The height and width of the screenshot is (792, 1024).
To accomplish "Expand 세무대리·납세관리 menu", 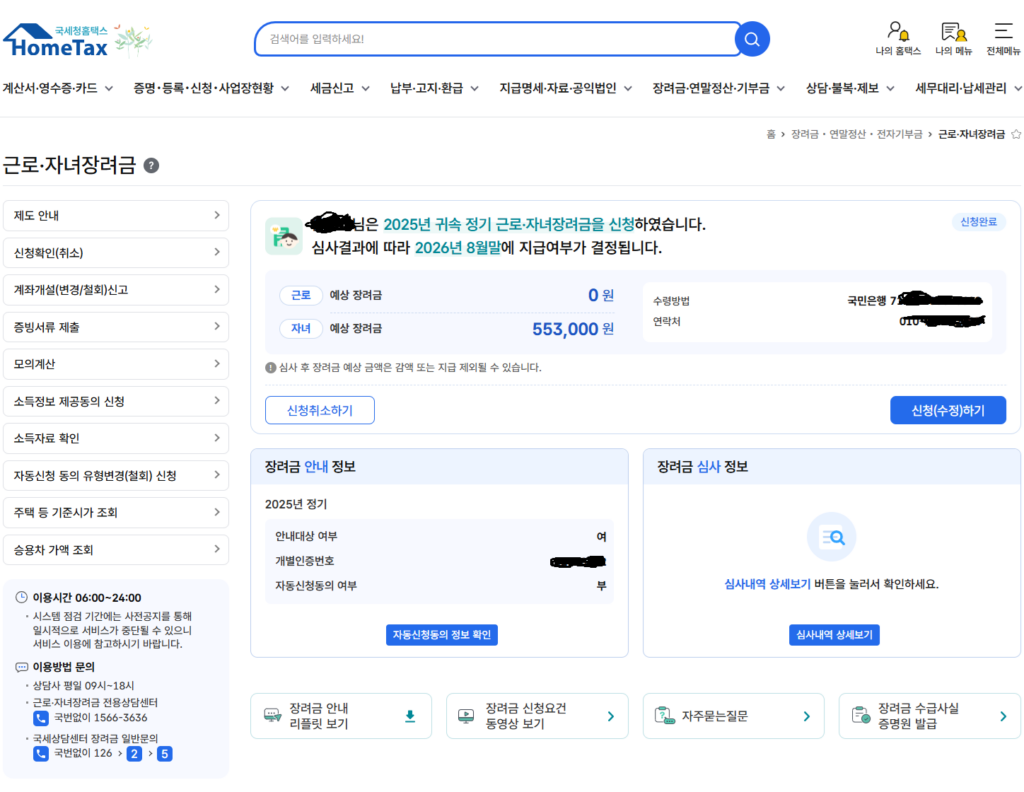I will [x=968, y=88].
